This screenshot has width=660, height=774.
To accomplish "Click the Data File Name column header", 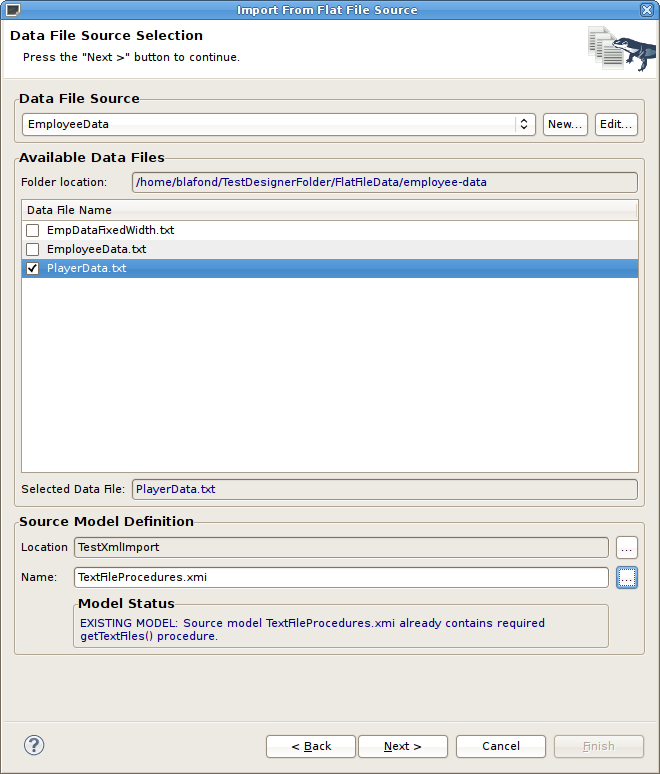I will coord(329,210).
